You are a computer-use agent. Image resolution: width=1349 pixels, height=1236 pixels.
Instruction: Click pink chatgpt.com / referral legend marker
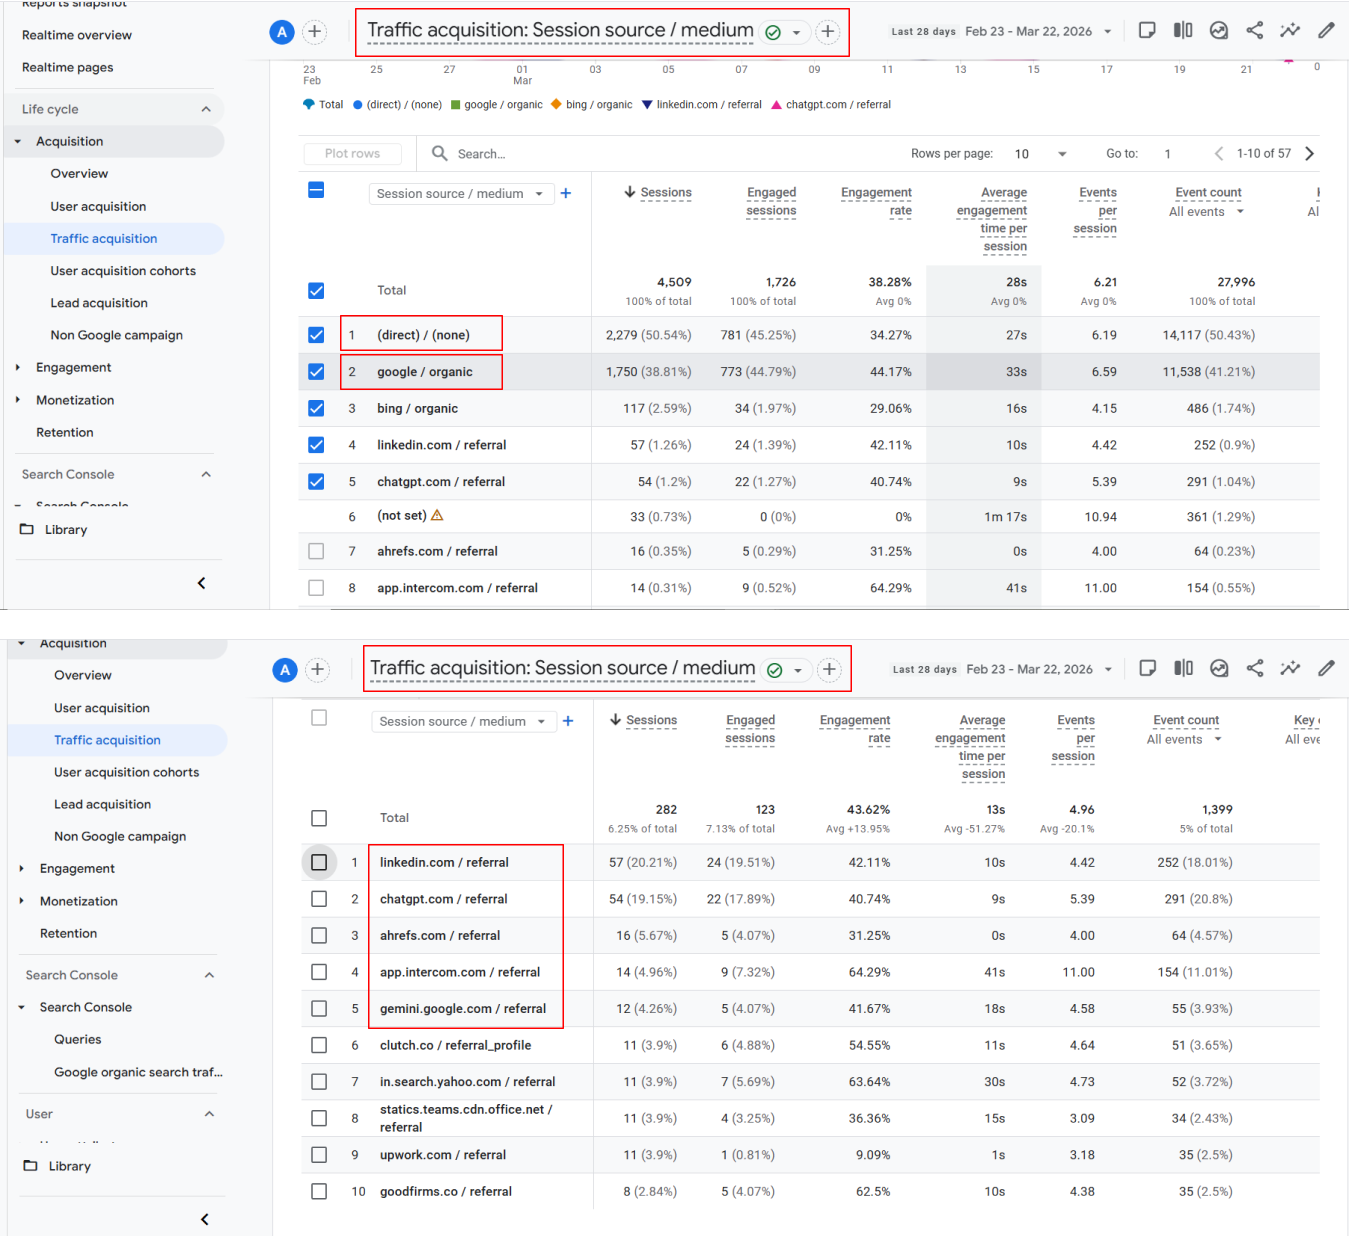(x=776, y=105)
